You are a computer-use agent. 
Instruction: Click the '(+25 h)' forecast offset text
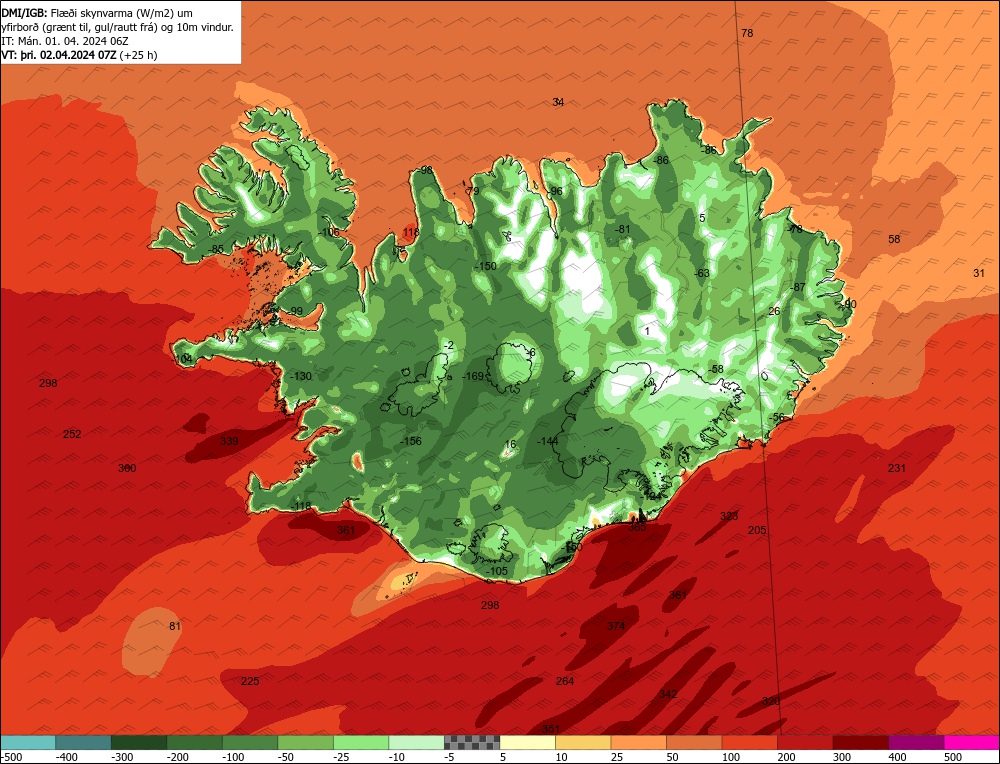138,55
